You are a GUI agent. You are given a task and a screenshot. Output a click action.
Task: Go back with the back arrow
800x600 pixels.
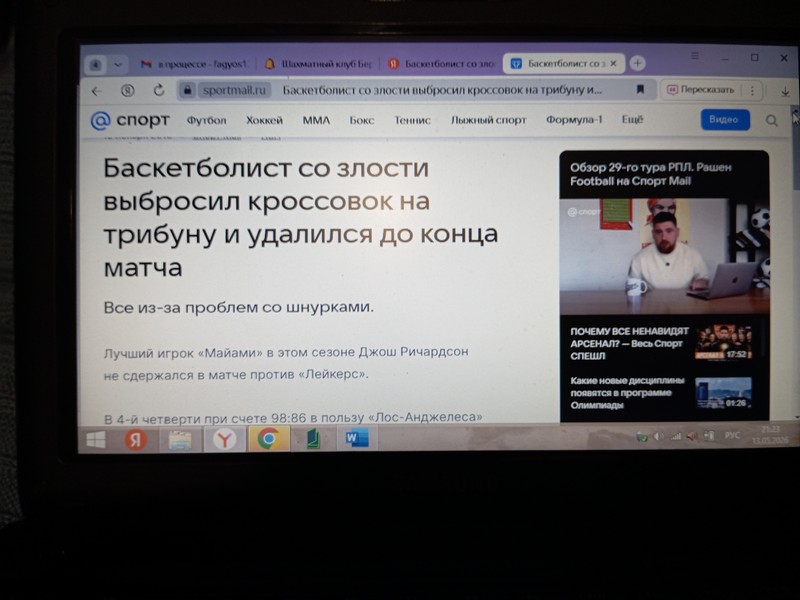pos(96,91)
